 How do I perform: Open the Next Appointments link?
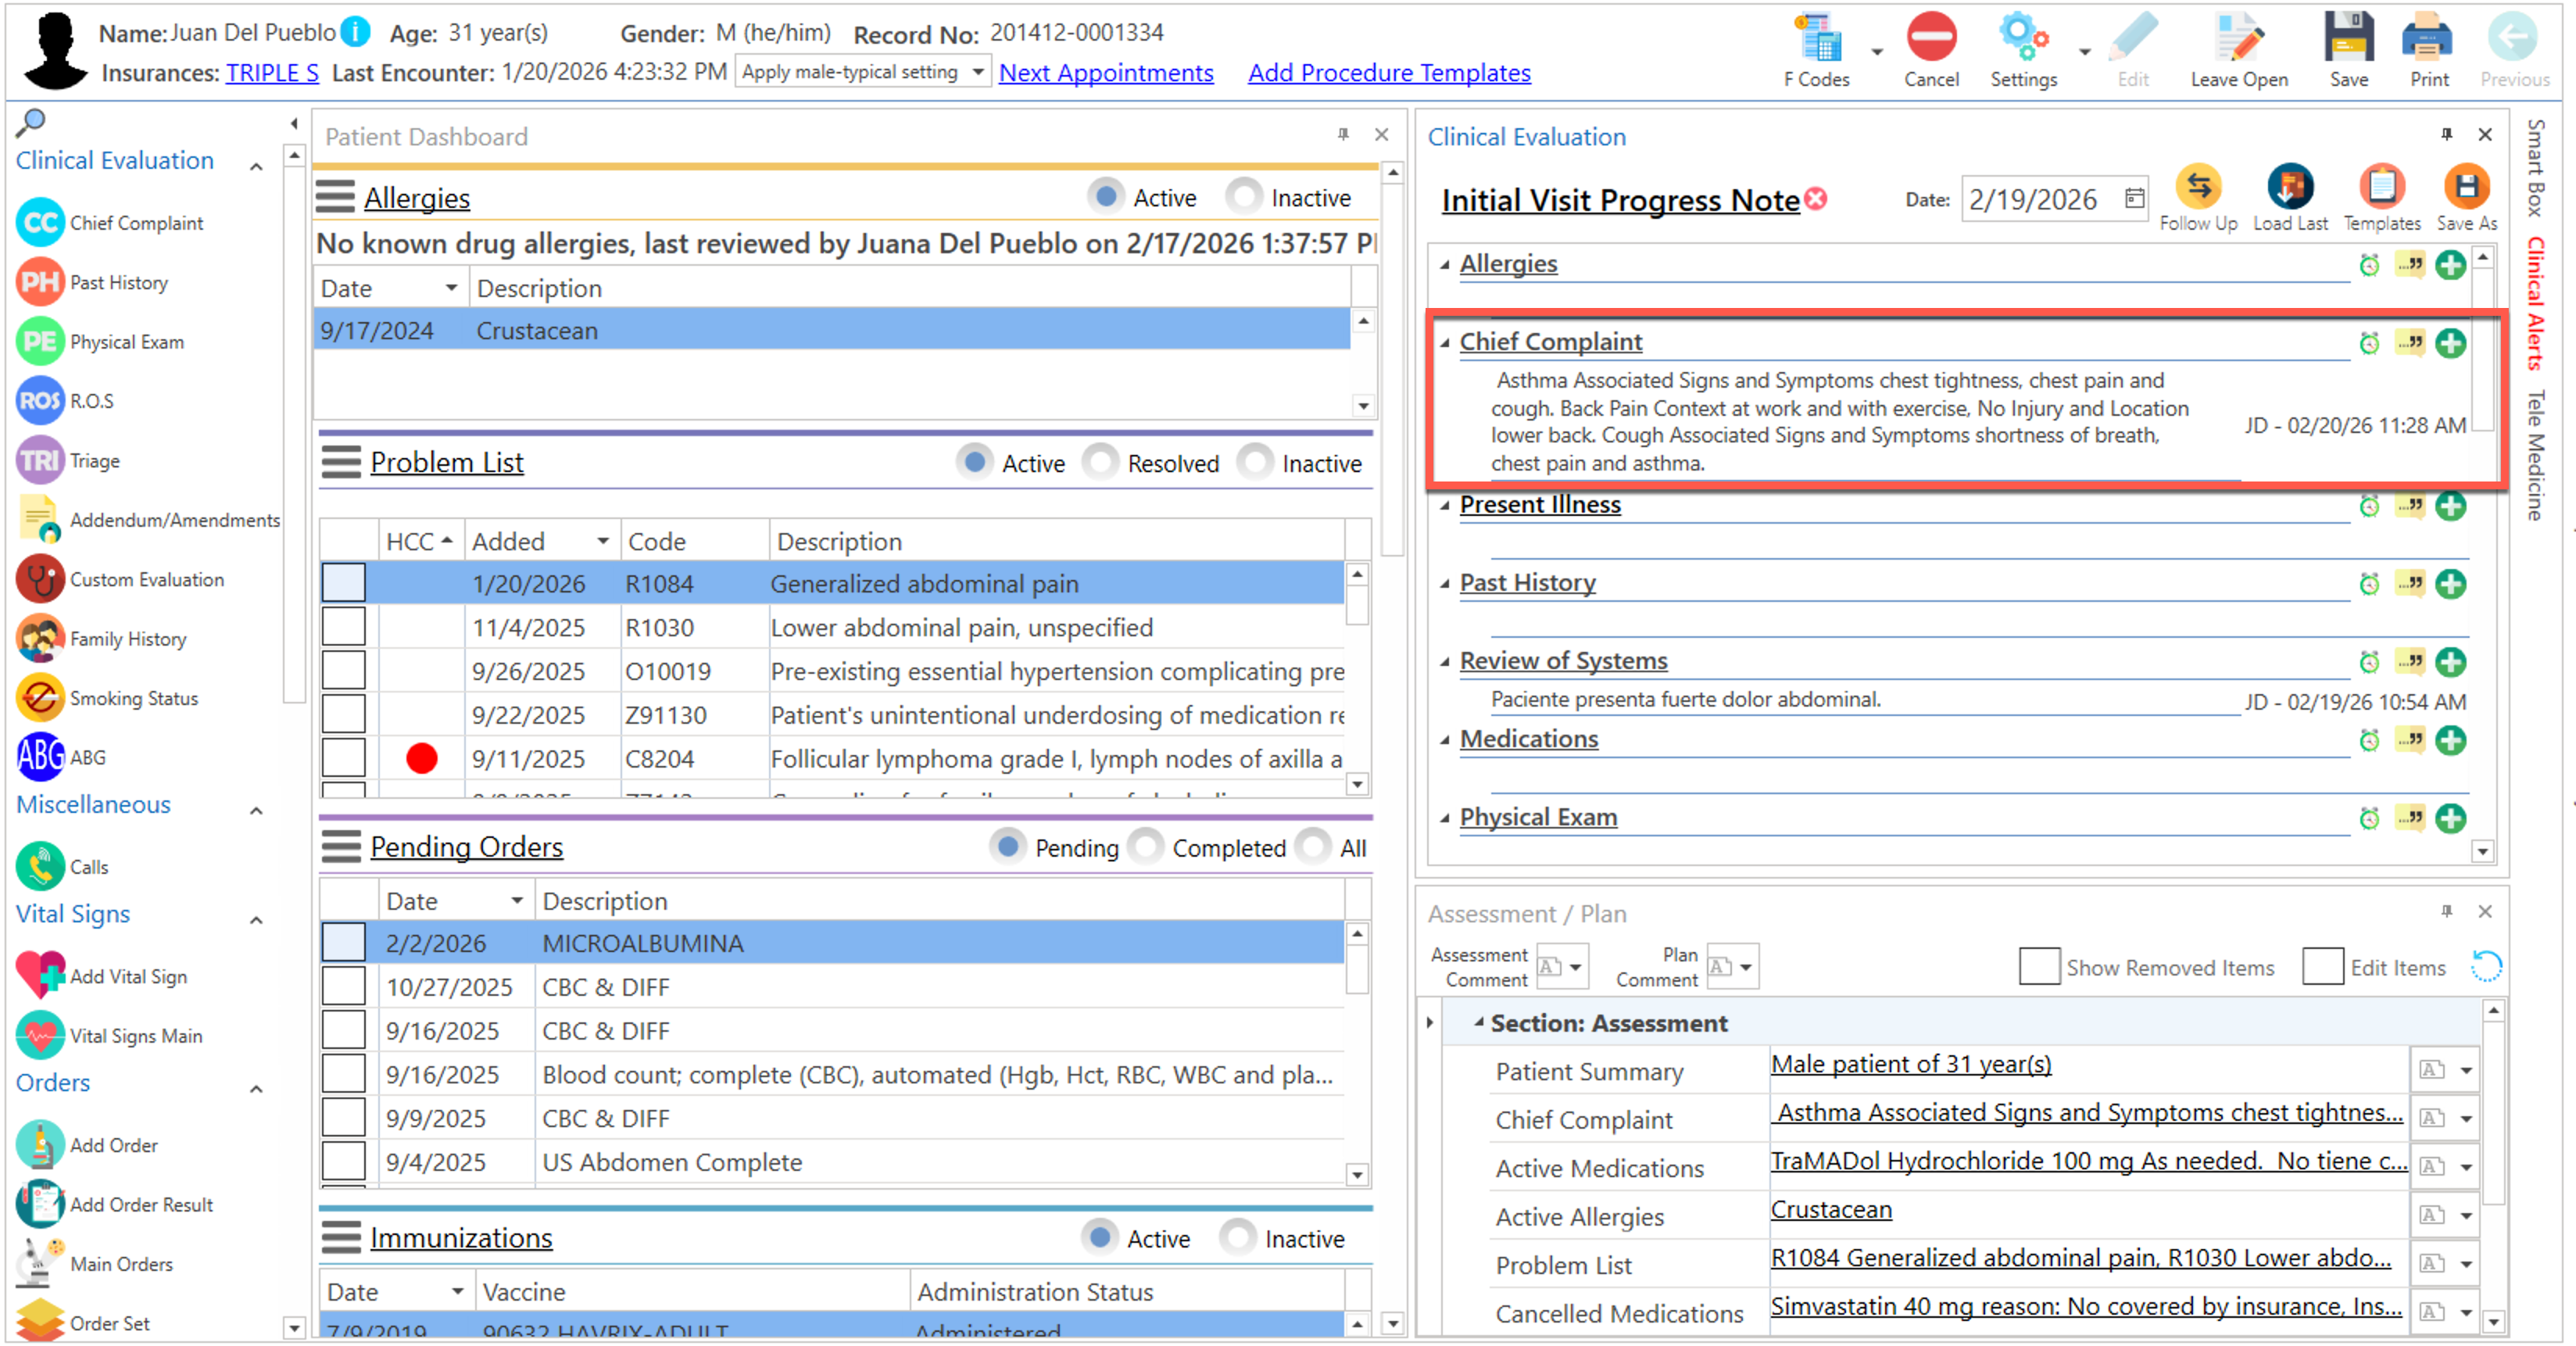pyautogui.click(x=1106, y=73)
